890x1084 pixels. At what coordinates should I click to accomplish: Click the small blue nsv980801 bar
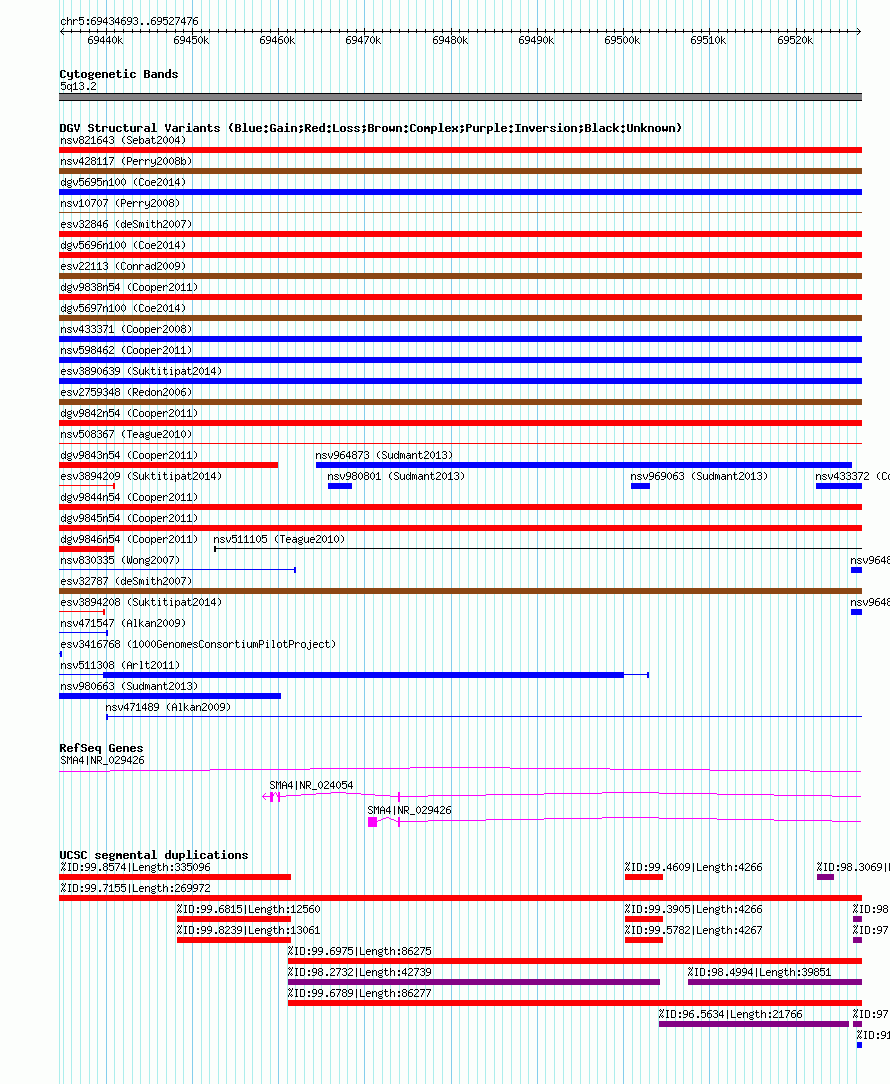click(340, 486)
